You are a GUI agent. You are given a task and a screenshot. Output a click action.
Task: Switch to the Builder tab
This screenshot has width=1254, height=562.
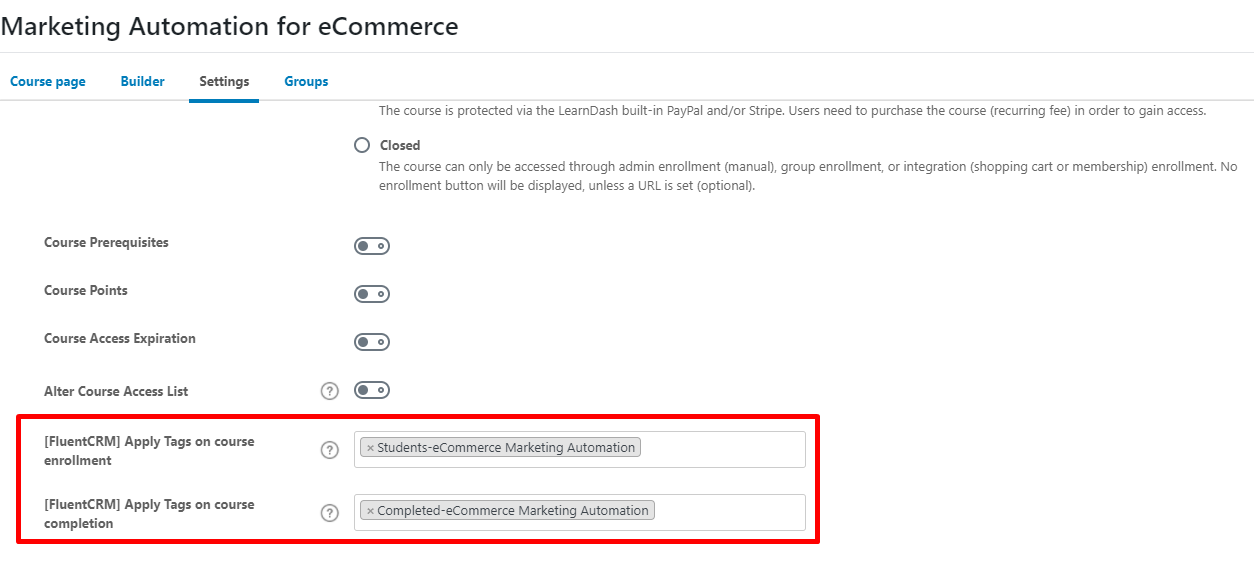(x=142, y=81)
